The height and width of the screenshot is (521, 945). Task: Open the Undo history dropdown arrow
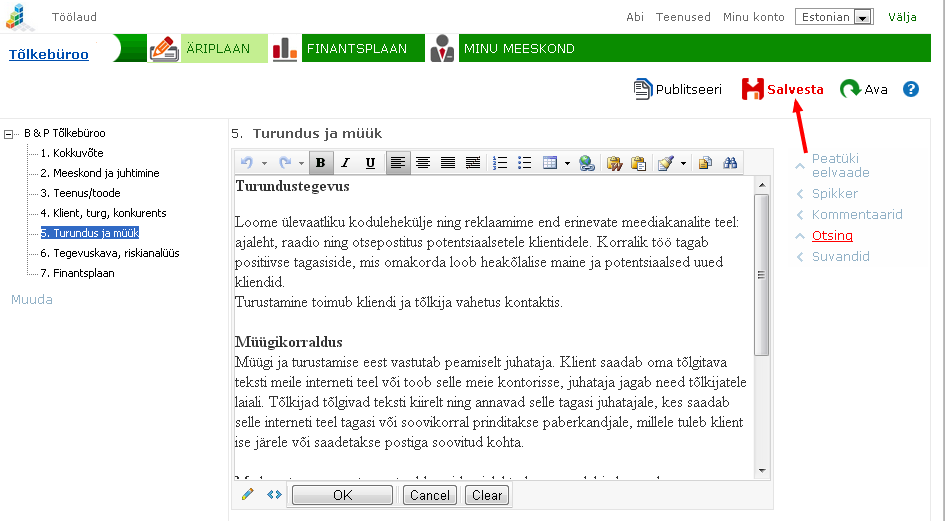pyautogui.click(x=264, y=163)
